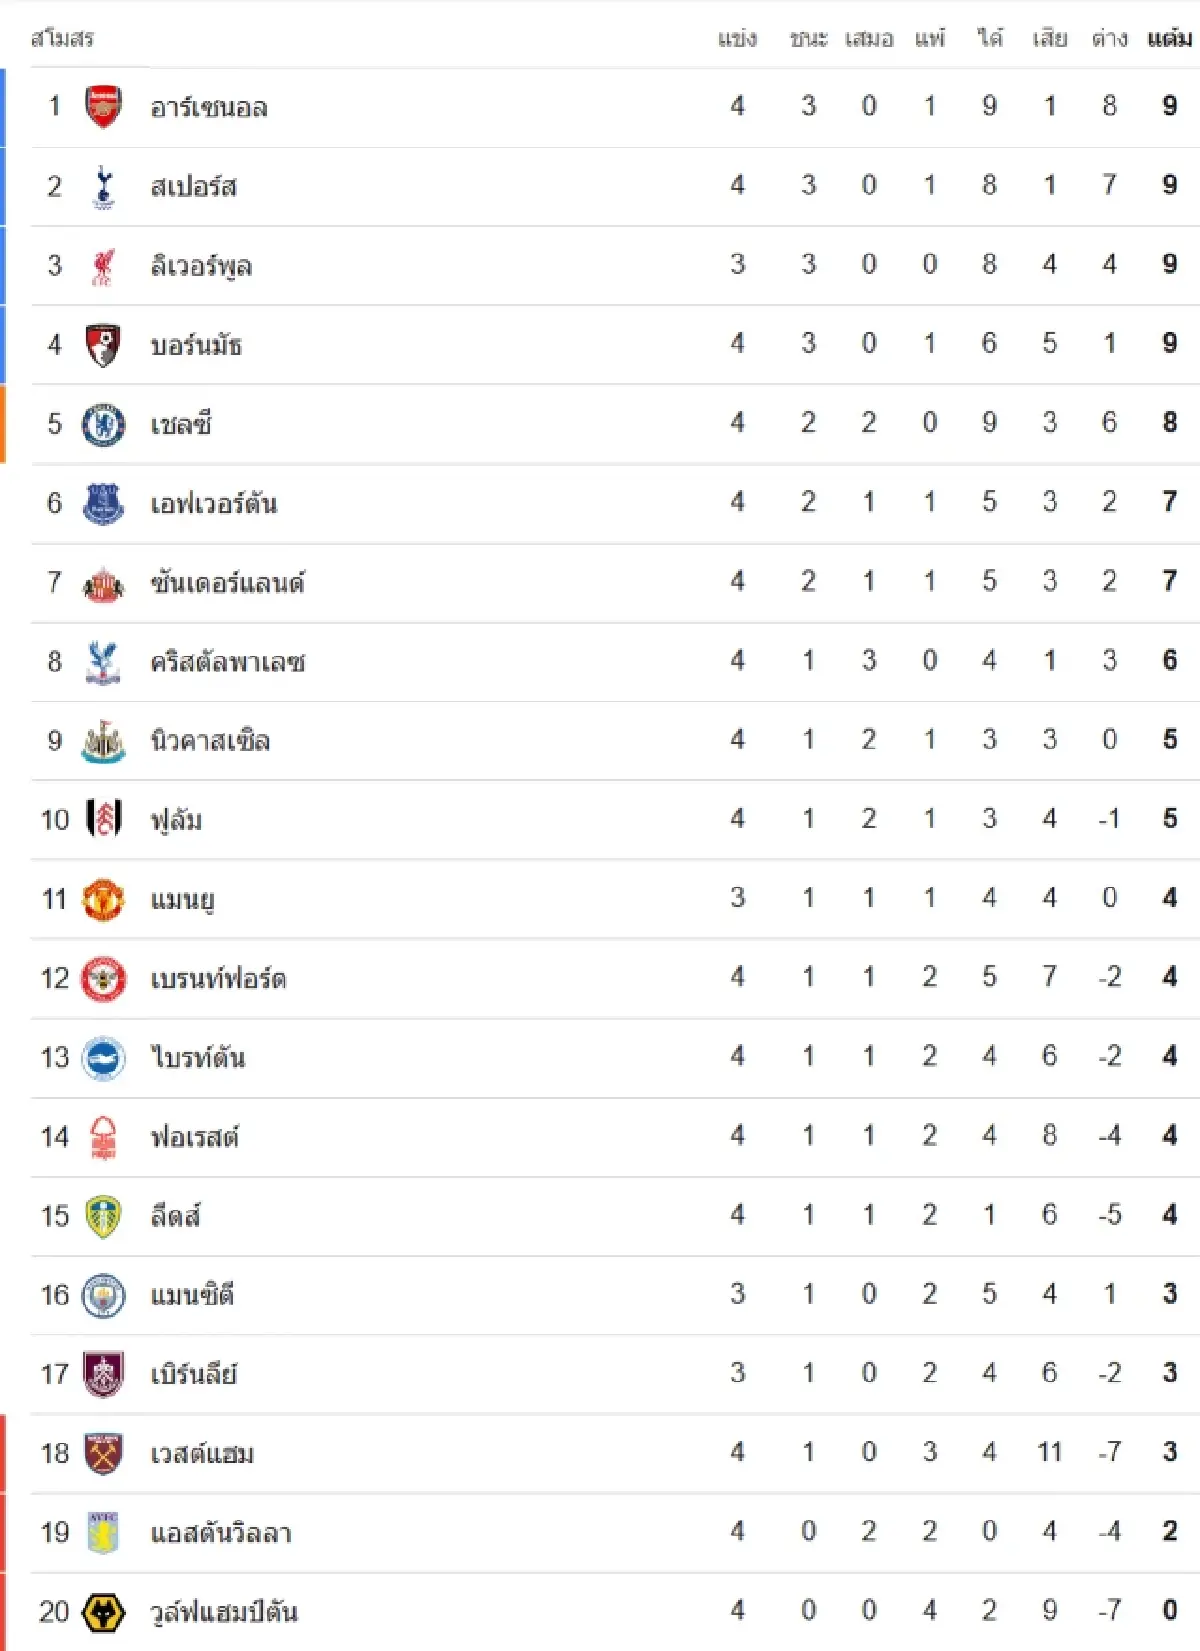Click the สโมสร club column header
The width and height of the screenshot is (1200, 1651).
[62, 39]
